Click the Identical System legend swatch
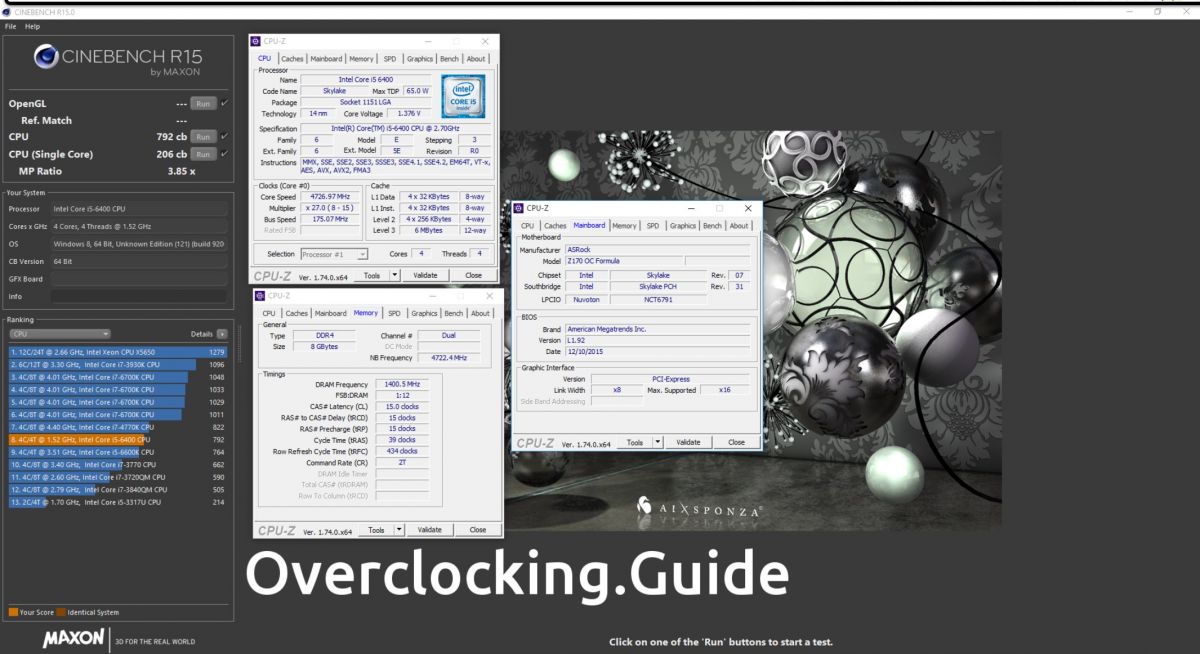 (62, 612)
